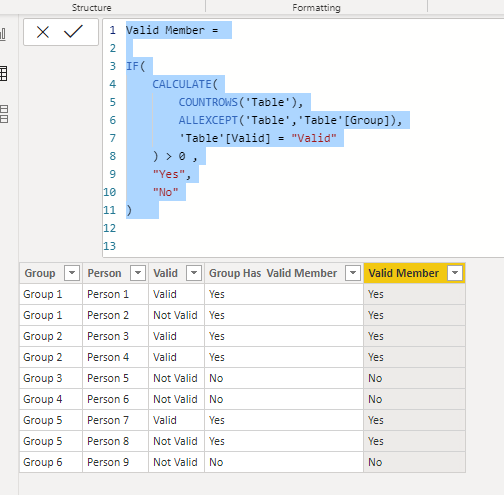Screen dimensions: 504x495
Task: Select Group 5 cell in Person 8 row
Action: pos(51,441)
